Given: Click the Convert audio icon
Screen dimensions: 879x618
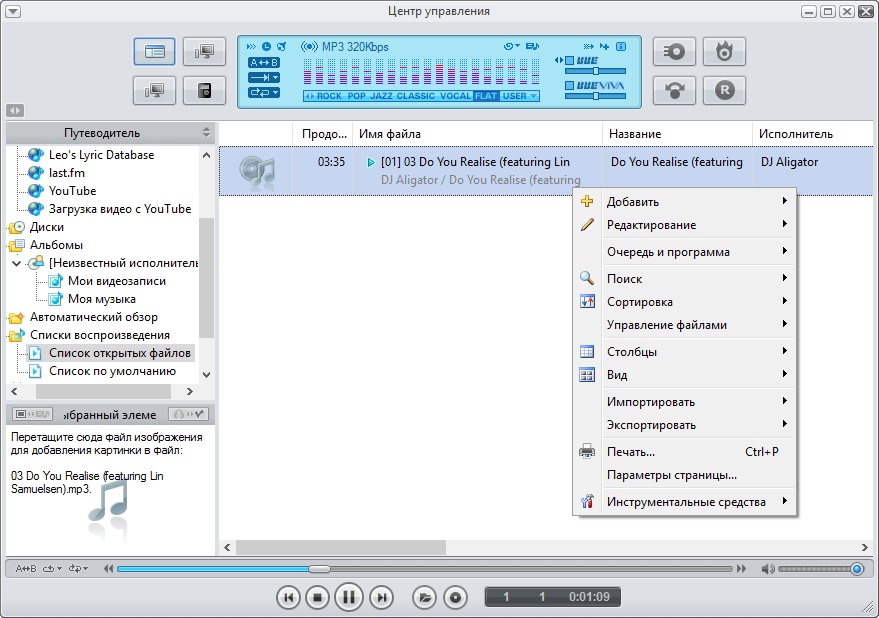Looking at the screenshot, I should pyautogui.click(x=674, y=90).
